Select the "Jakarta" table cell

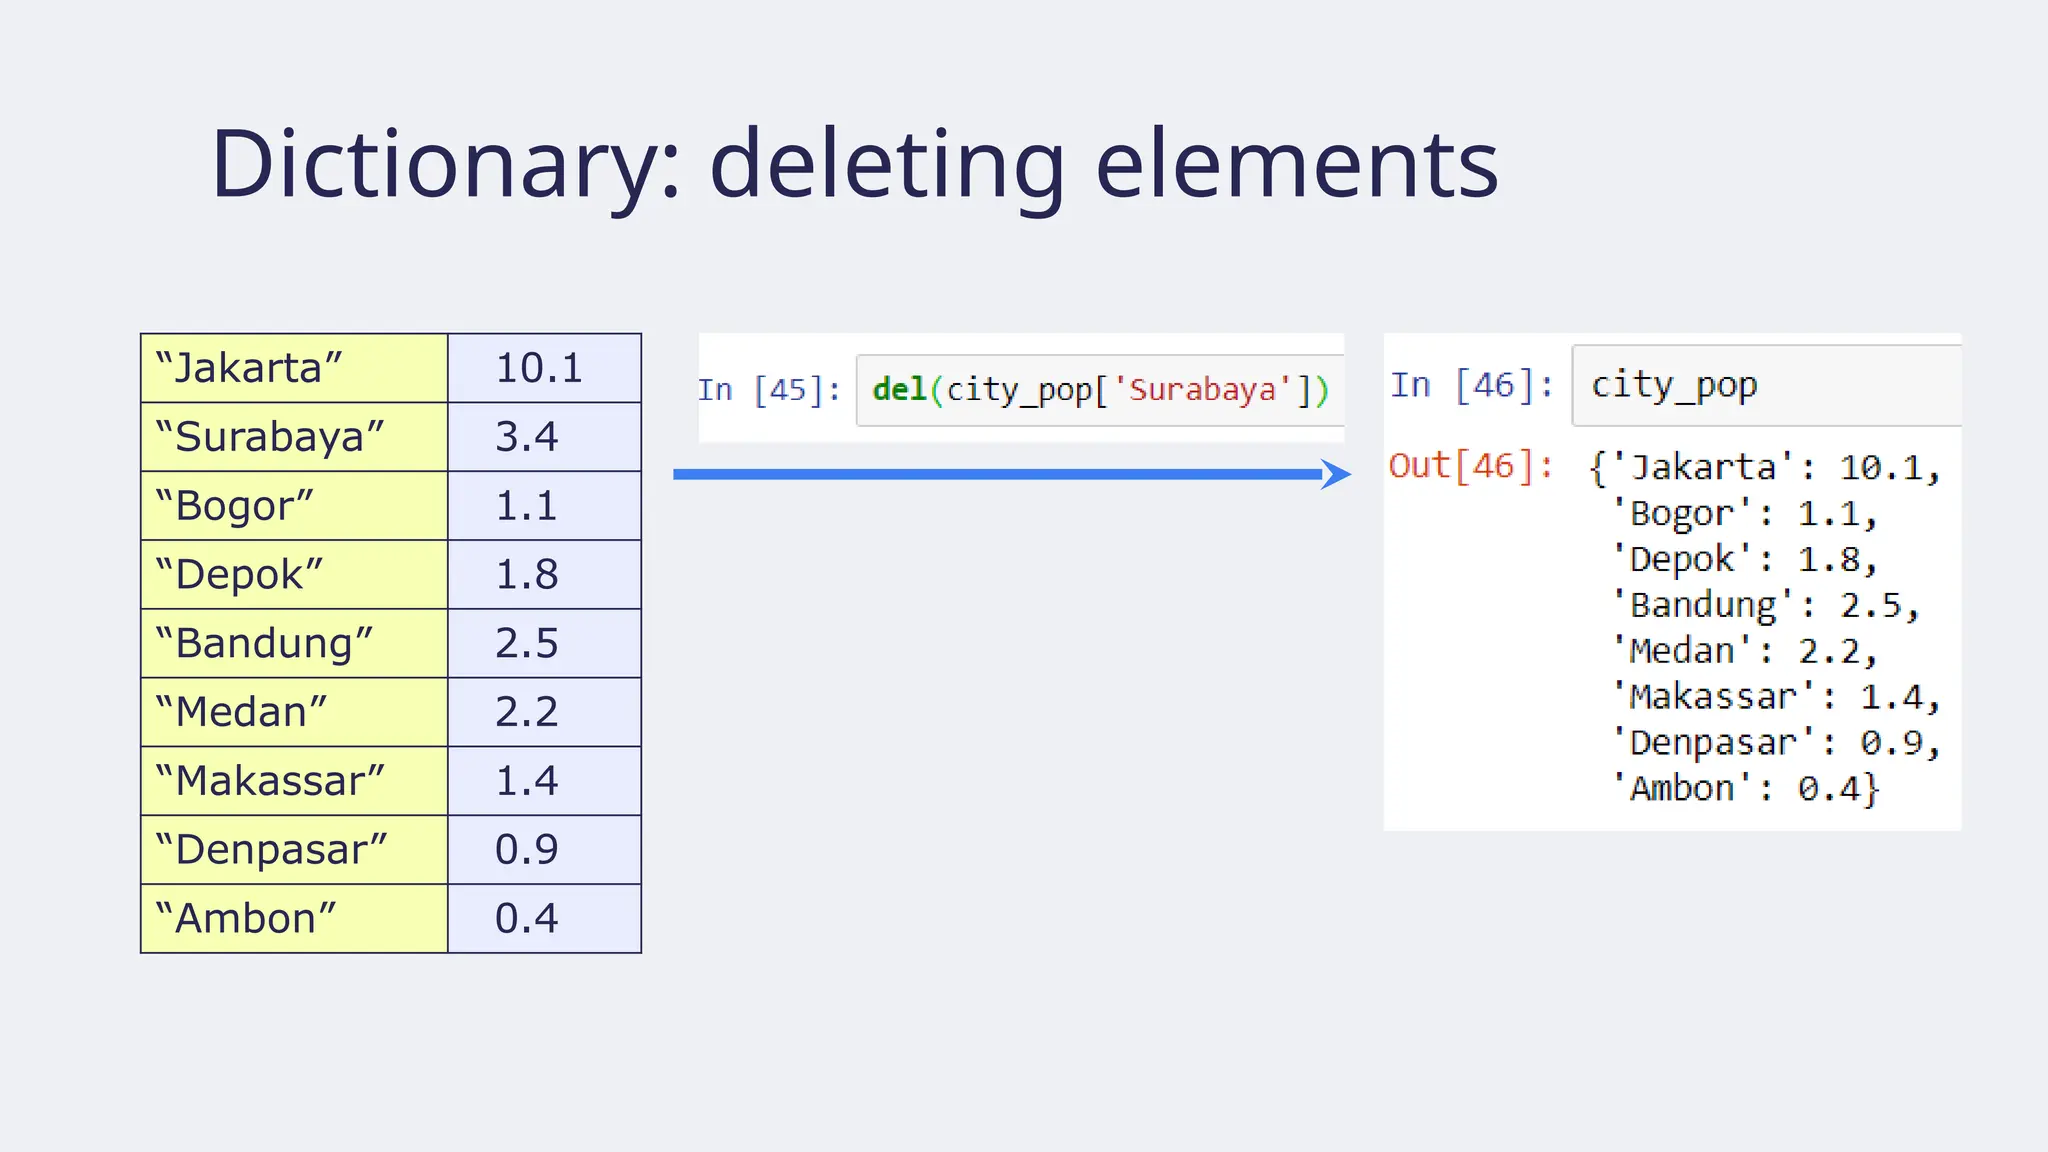click(294, 368)
